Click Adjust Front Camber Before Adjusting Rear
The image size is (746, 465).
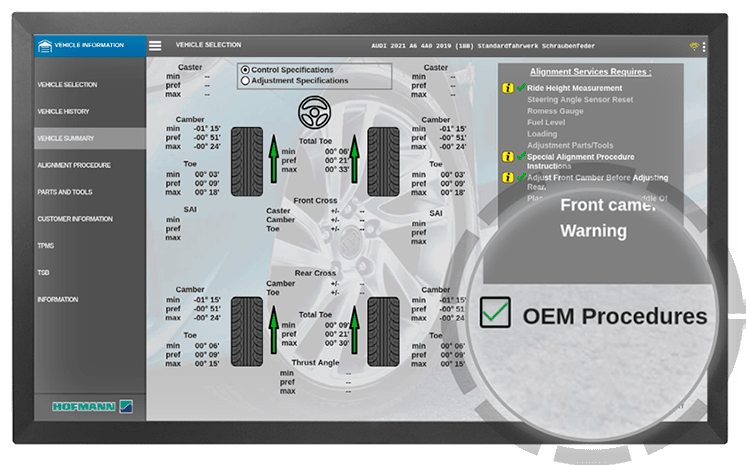[x=597, y=182]
